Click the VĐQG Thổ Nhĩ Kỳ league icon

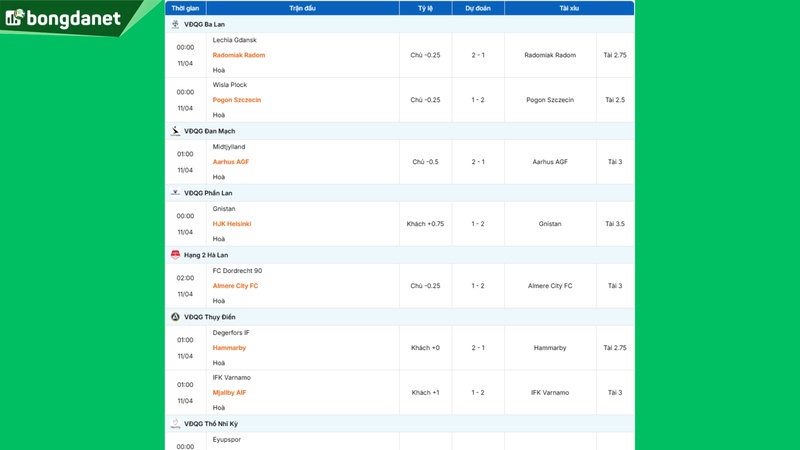point(176,424)
